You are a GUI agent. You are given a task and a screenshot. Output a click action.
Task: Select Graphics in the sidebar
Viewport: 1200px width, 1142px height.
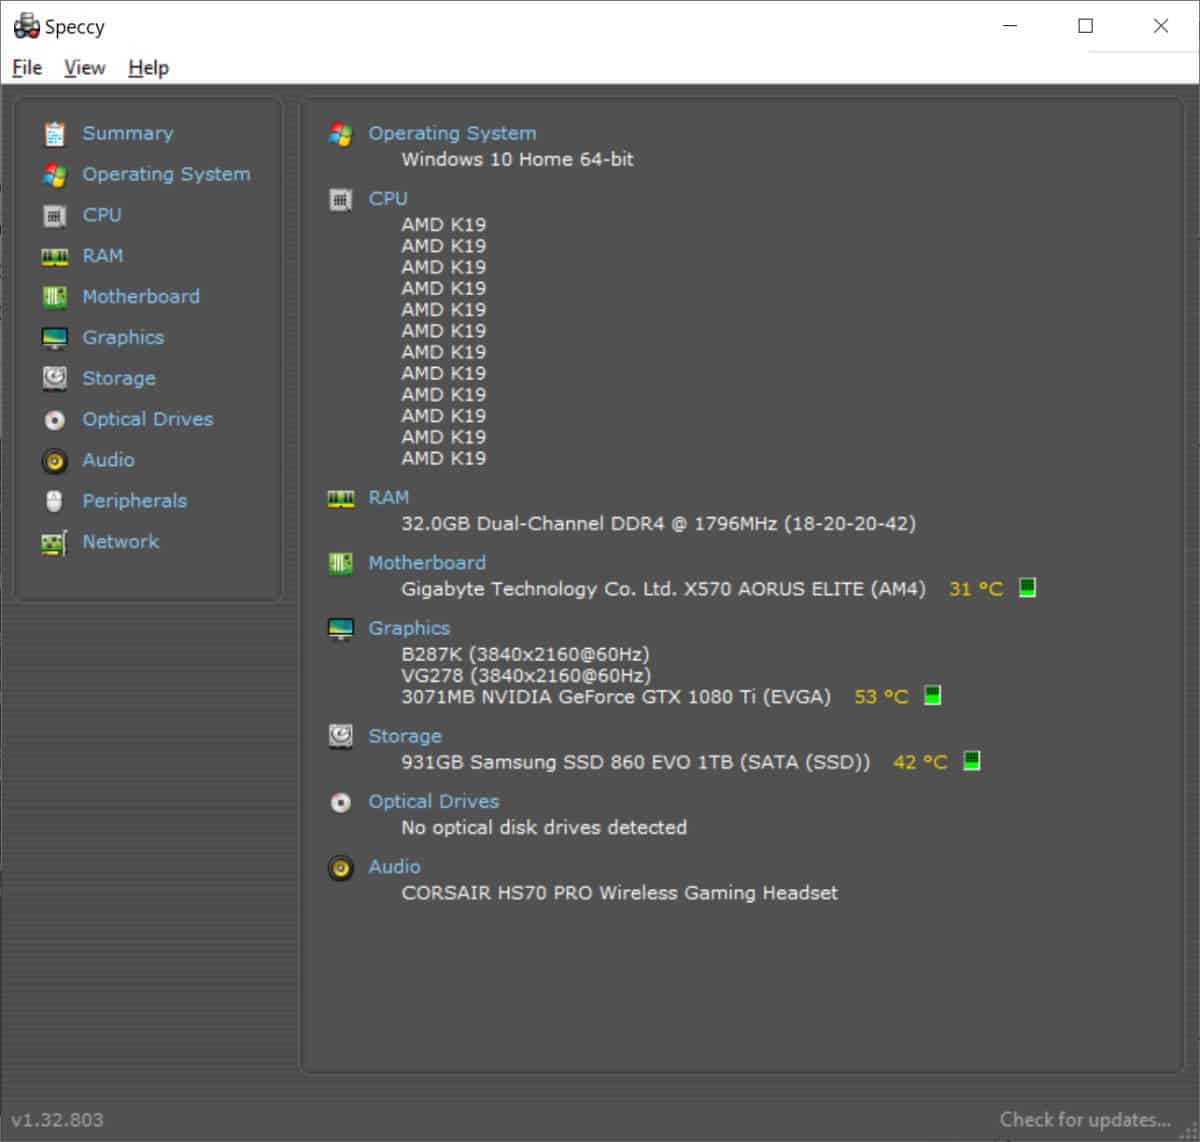pyautogui.click(x=123, y=338)
